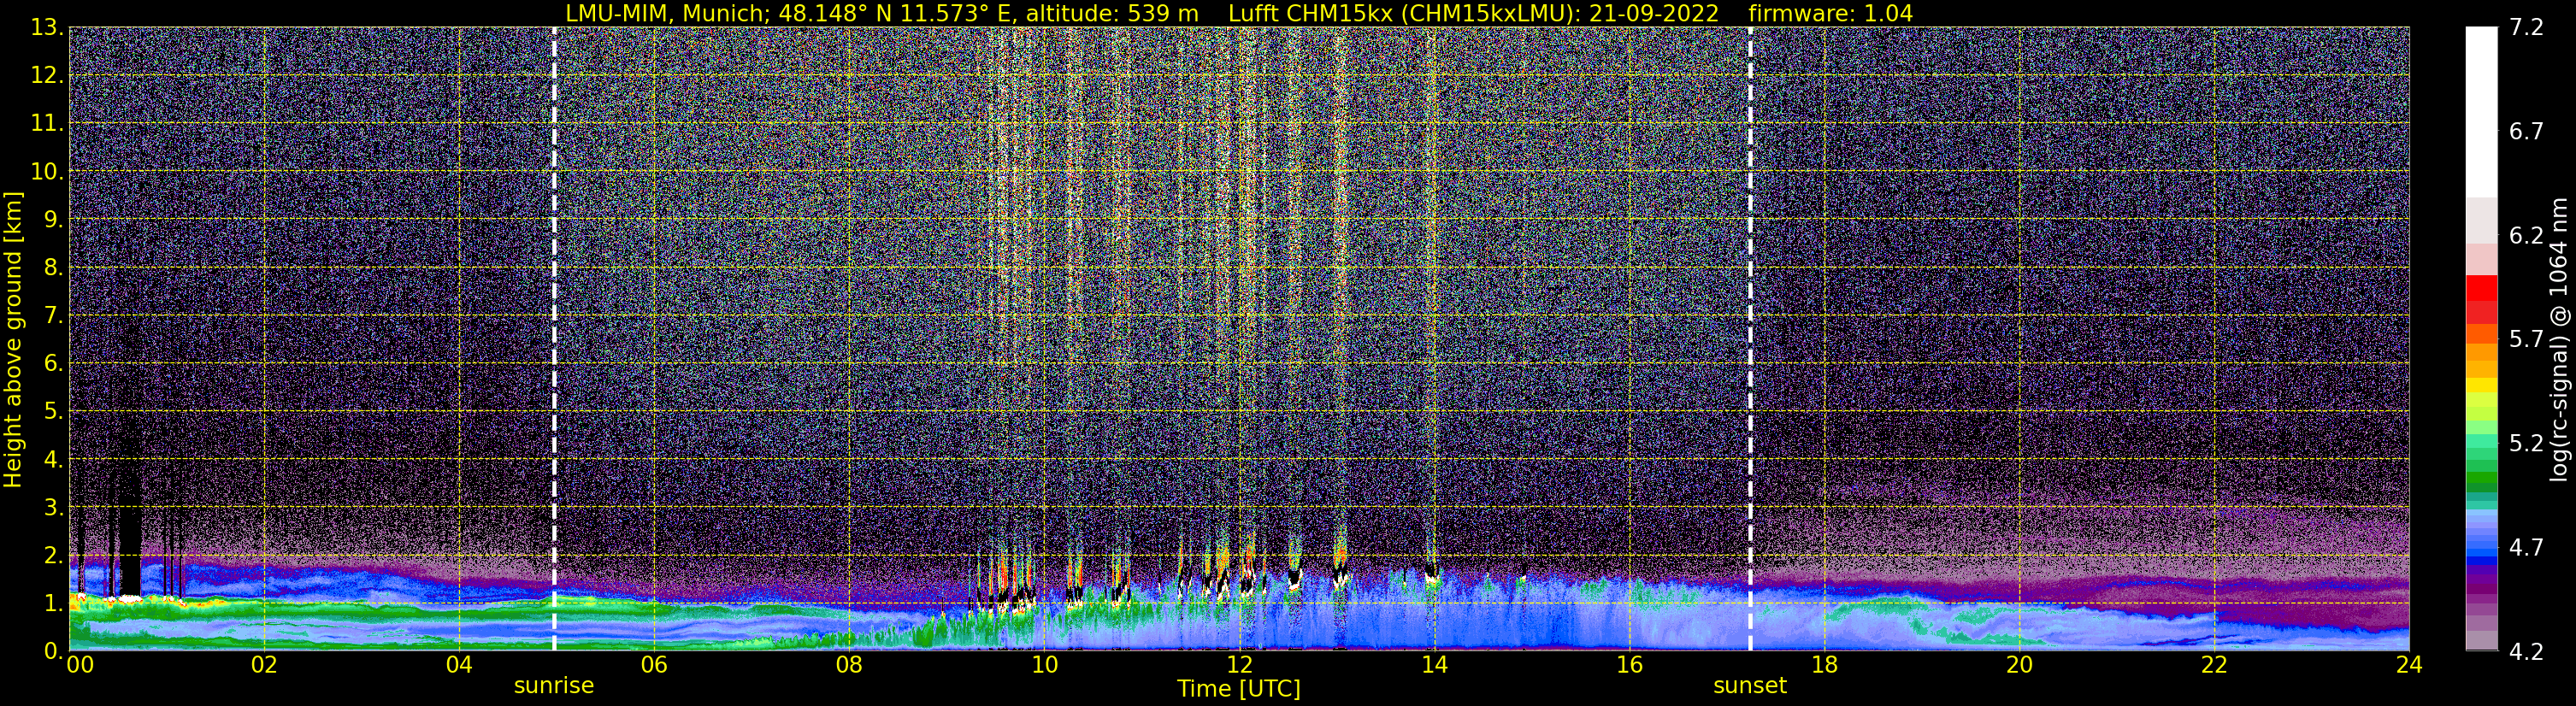Click the 'log(rc-signal) @ 1064 nm' colorbar label
The image size is (2576, 706).
(2560, 339)
